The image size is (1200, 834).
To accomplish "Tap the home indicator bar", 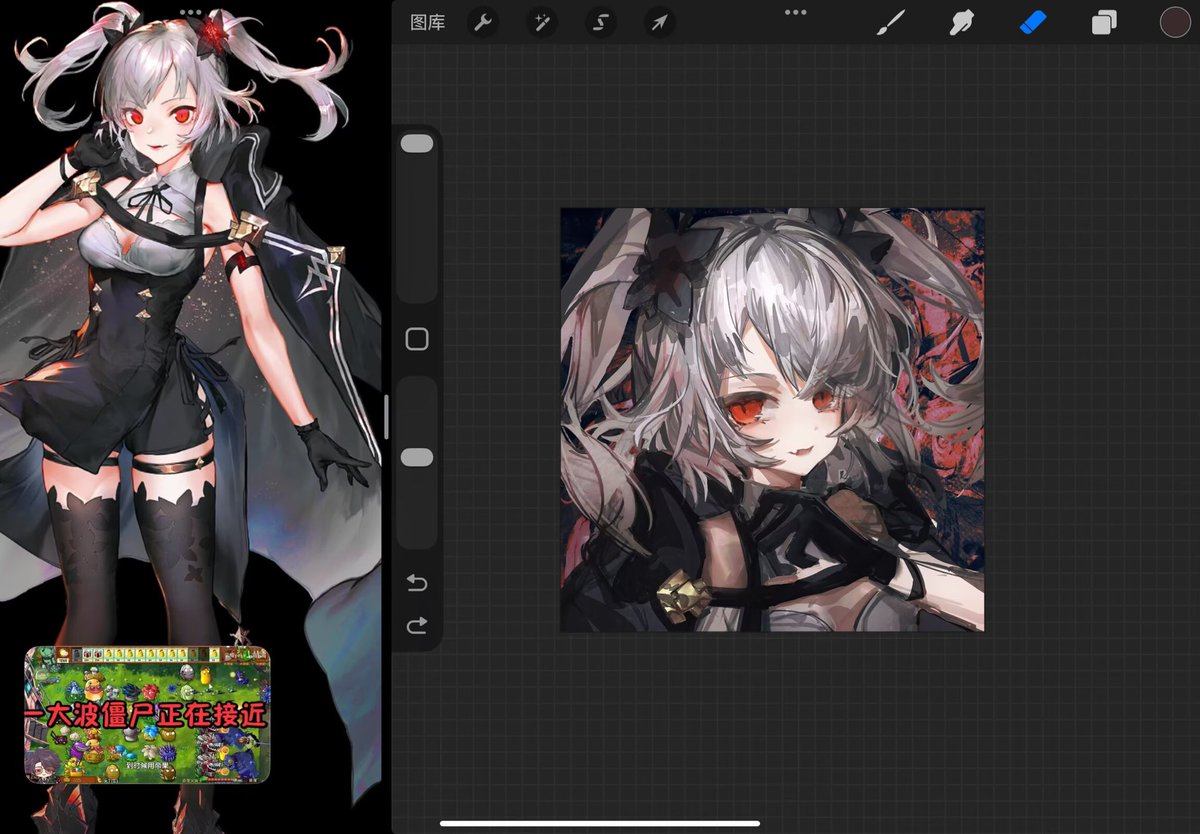I will [600, 824].
